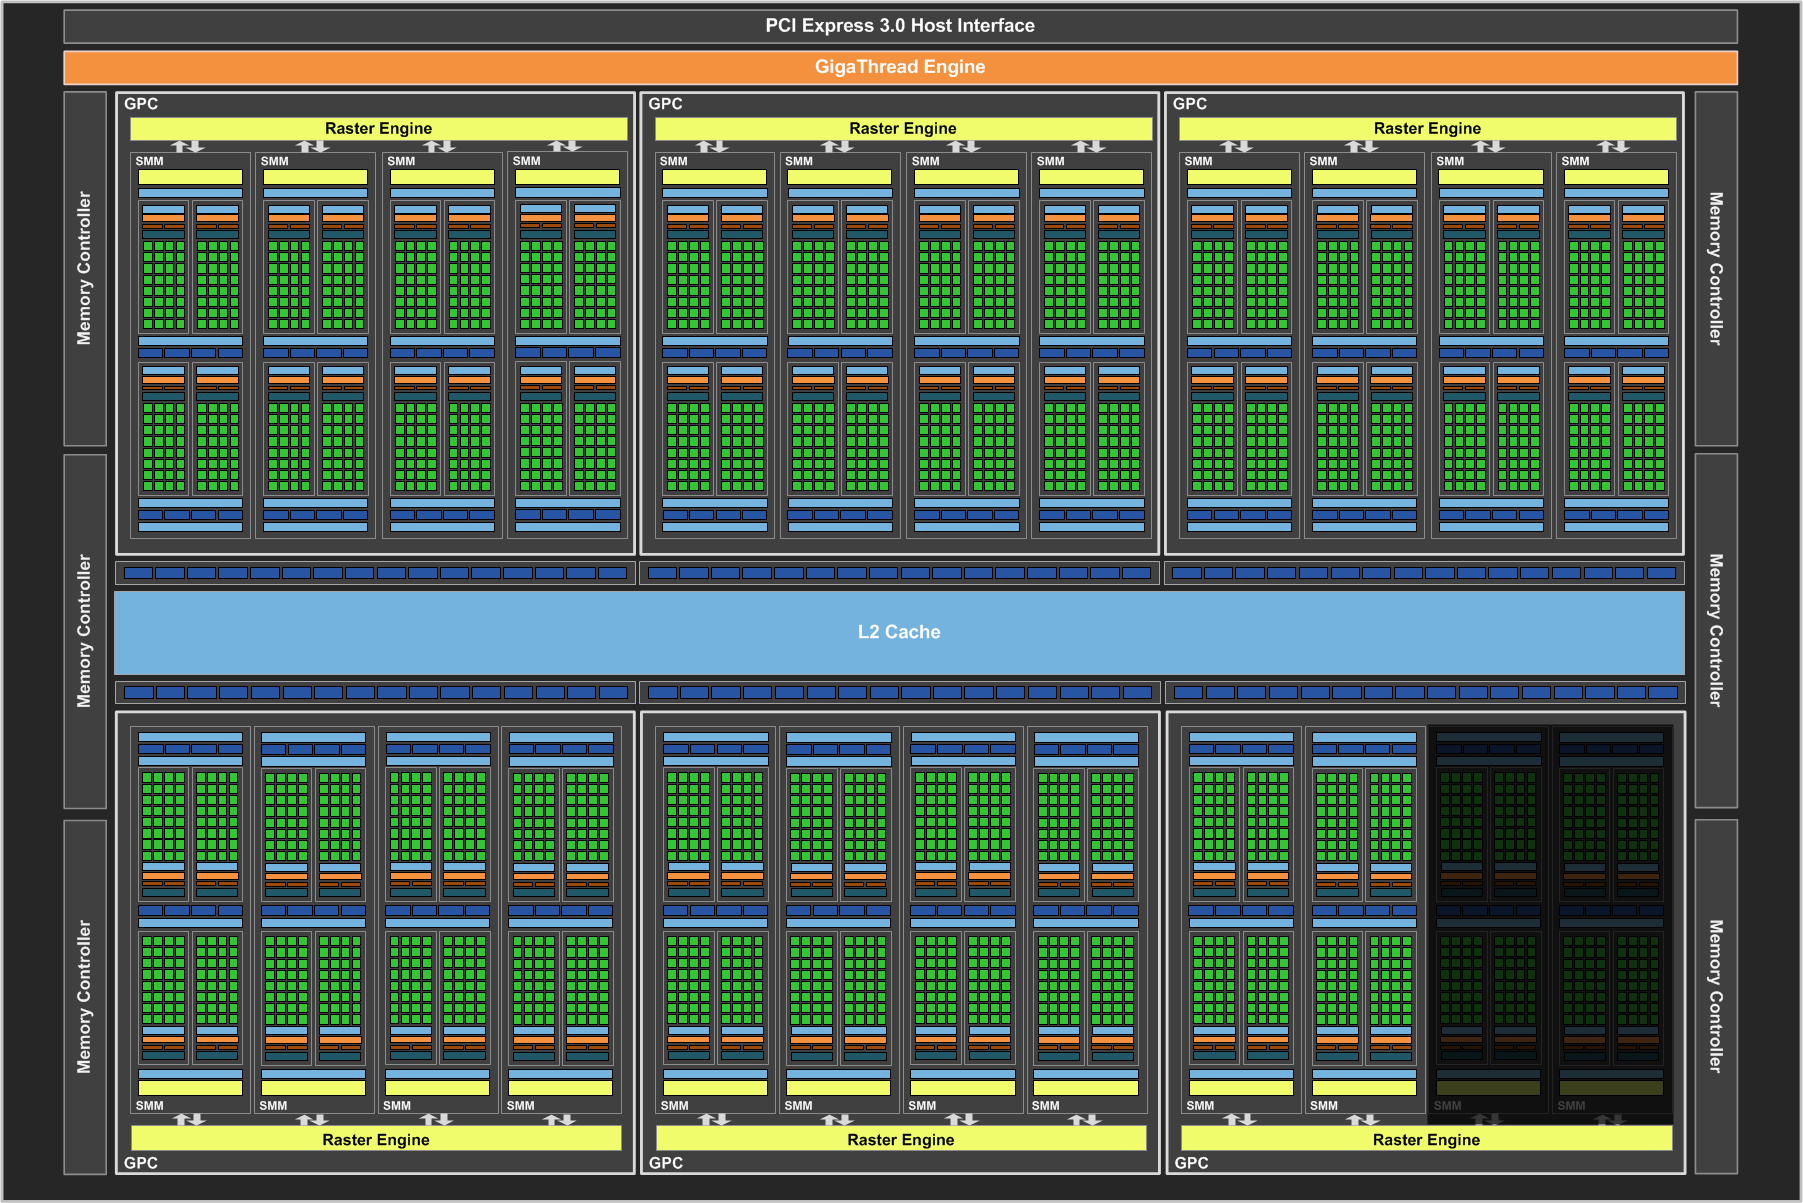Click the right Memory Controller beside the L2 Cache
The height and width of the screenshot is (1203, 1803).
coord(1716,631)
